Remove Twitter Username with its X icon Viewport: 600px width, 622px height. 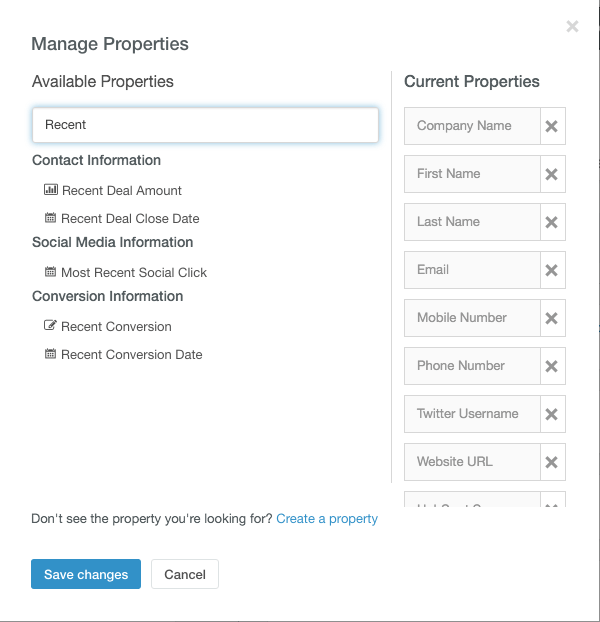click(552, 414)
